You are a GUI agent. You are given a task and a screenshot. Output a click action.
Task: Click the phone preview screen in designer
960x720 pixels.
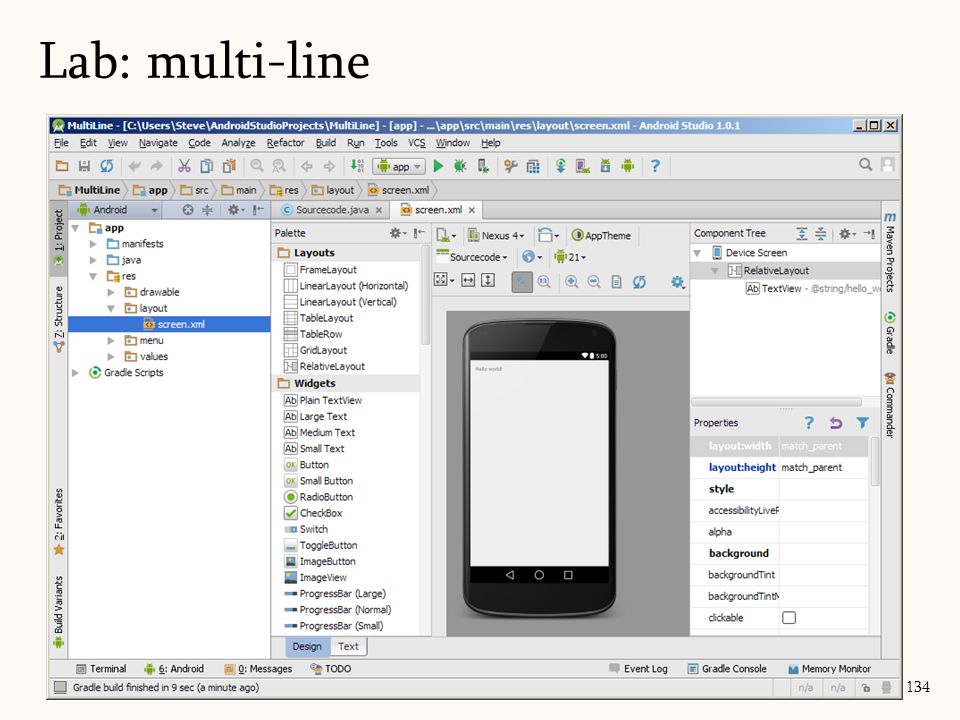(x=539, y=463)
